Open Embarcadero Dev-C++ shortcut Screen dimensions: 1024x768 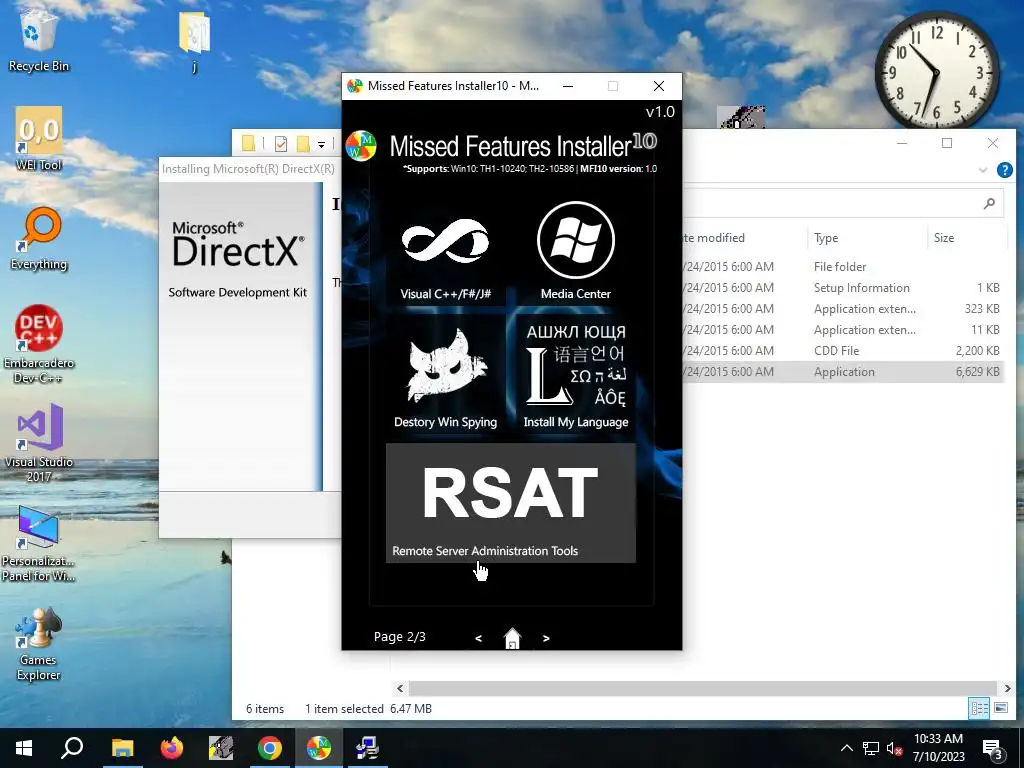39,344
